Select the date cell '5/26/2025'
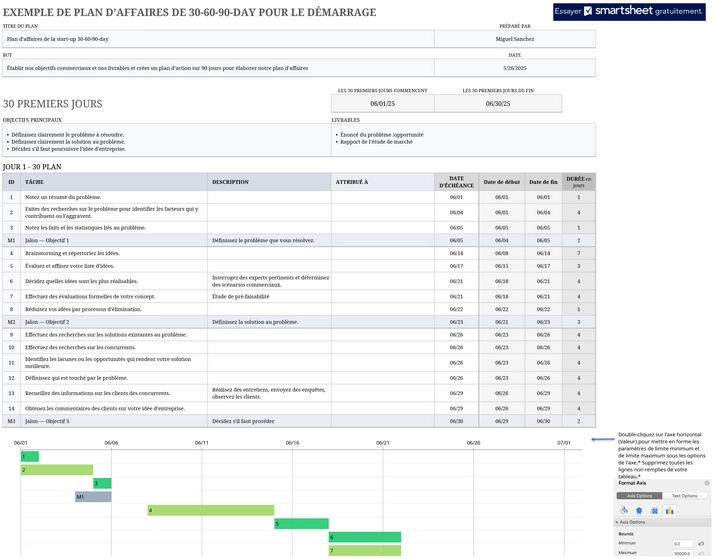This screenshot has height=559, width=713. 515,68
